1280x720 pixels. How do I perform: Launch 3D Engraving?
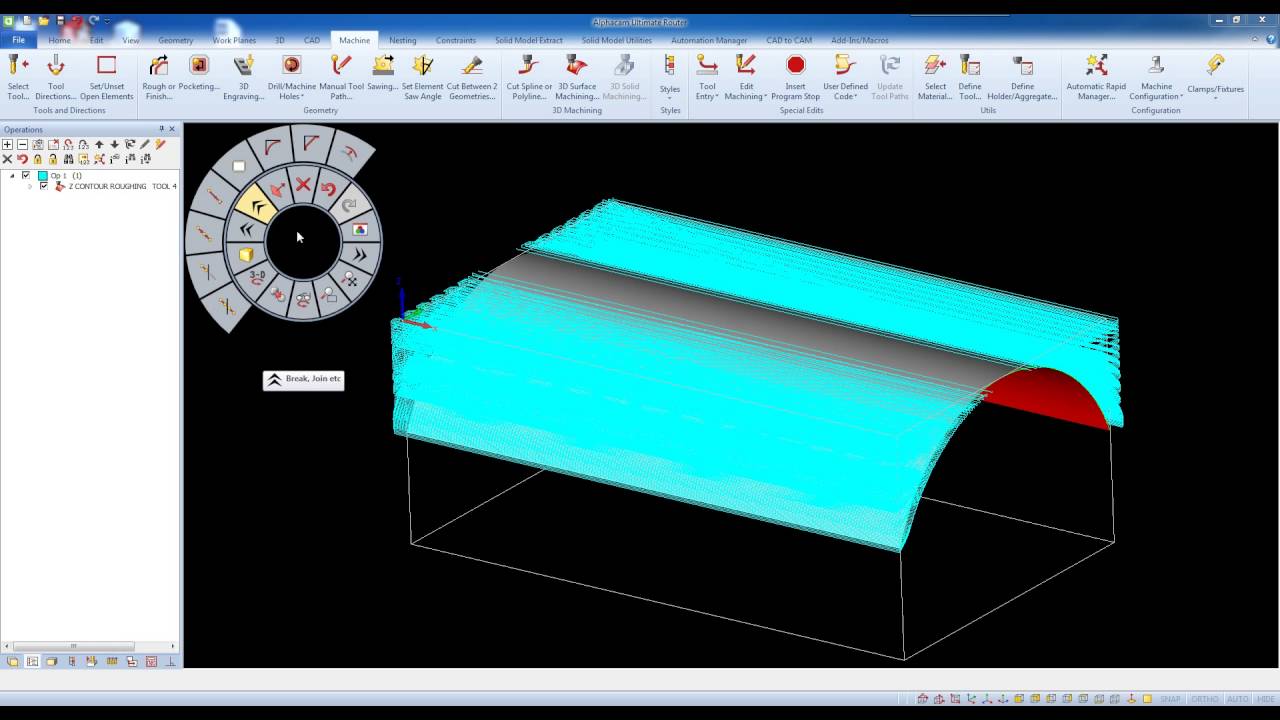pyautogui.click(x=243, y=78)
